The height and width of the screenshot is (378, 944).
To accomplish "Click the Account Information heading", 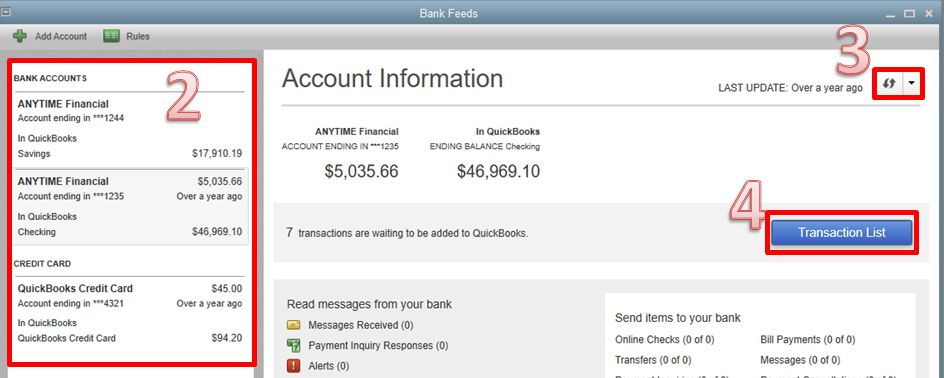I will point(392,79).
